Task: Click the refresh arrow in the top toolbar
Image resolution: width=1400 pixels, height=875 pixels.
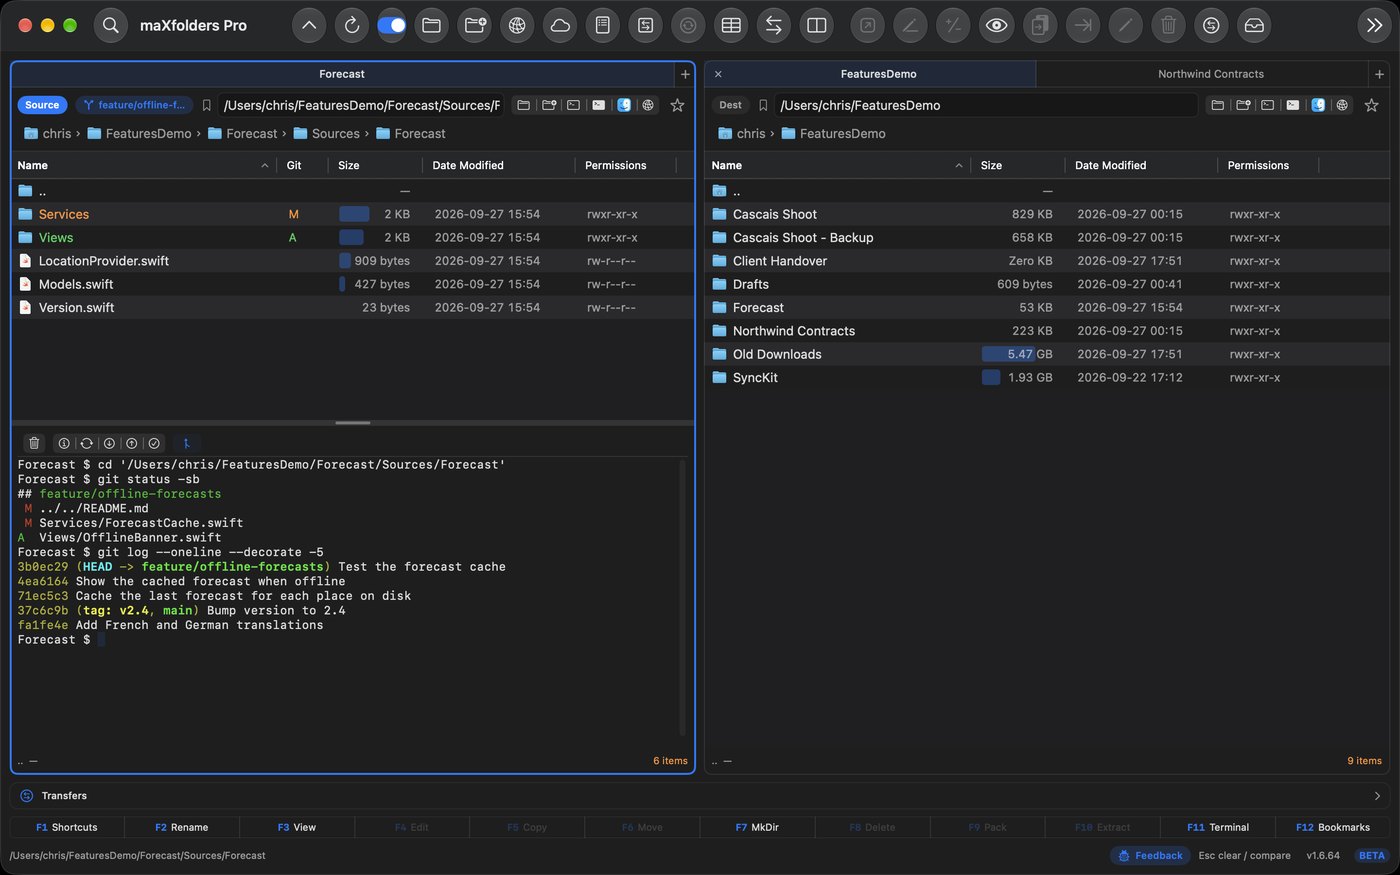Action: click(x=352, y=26)
